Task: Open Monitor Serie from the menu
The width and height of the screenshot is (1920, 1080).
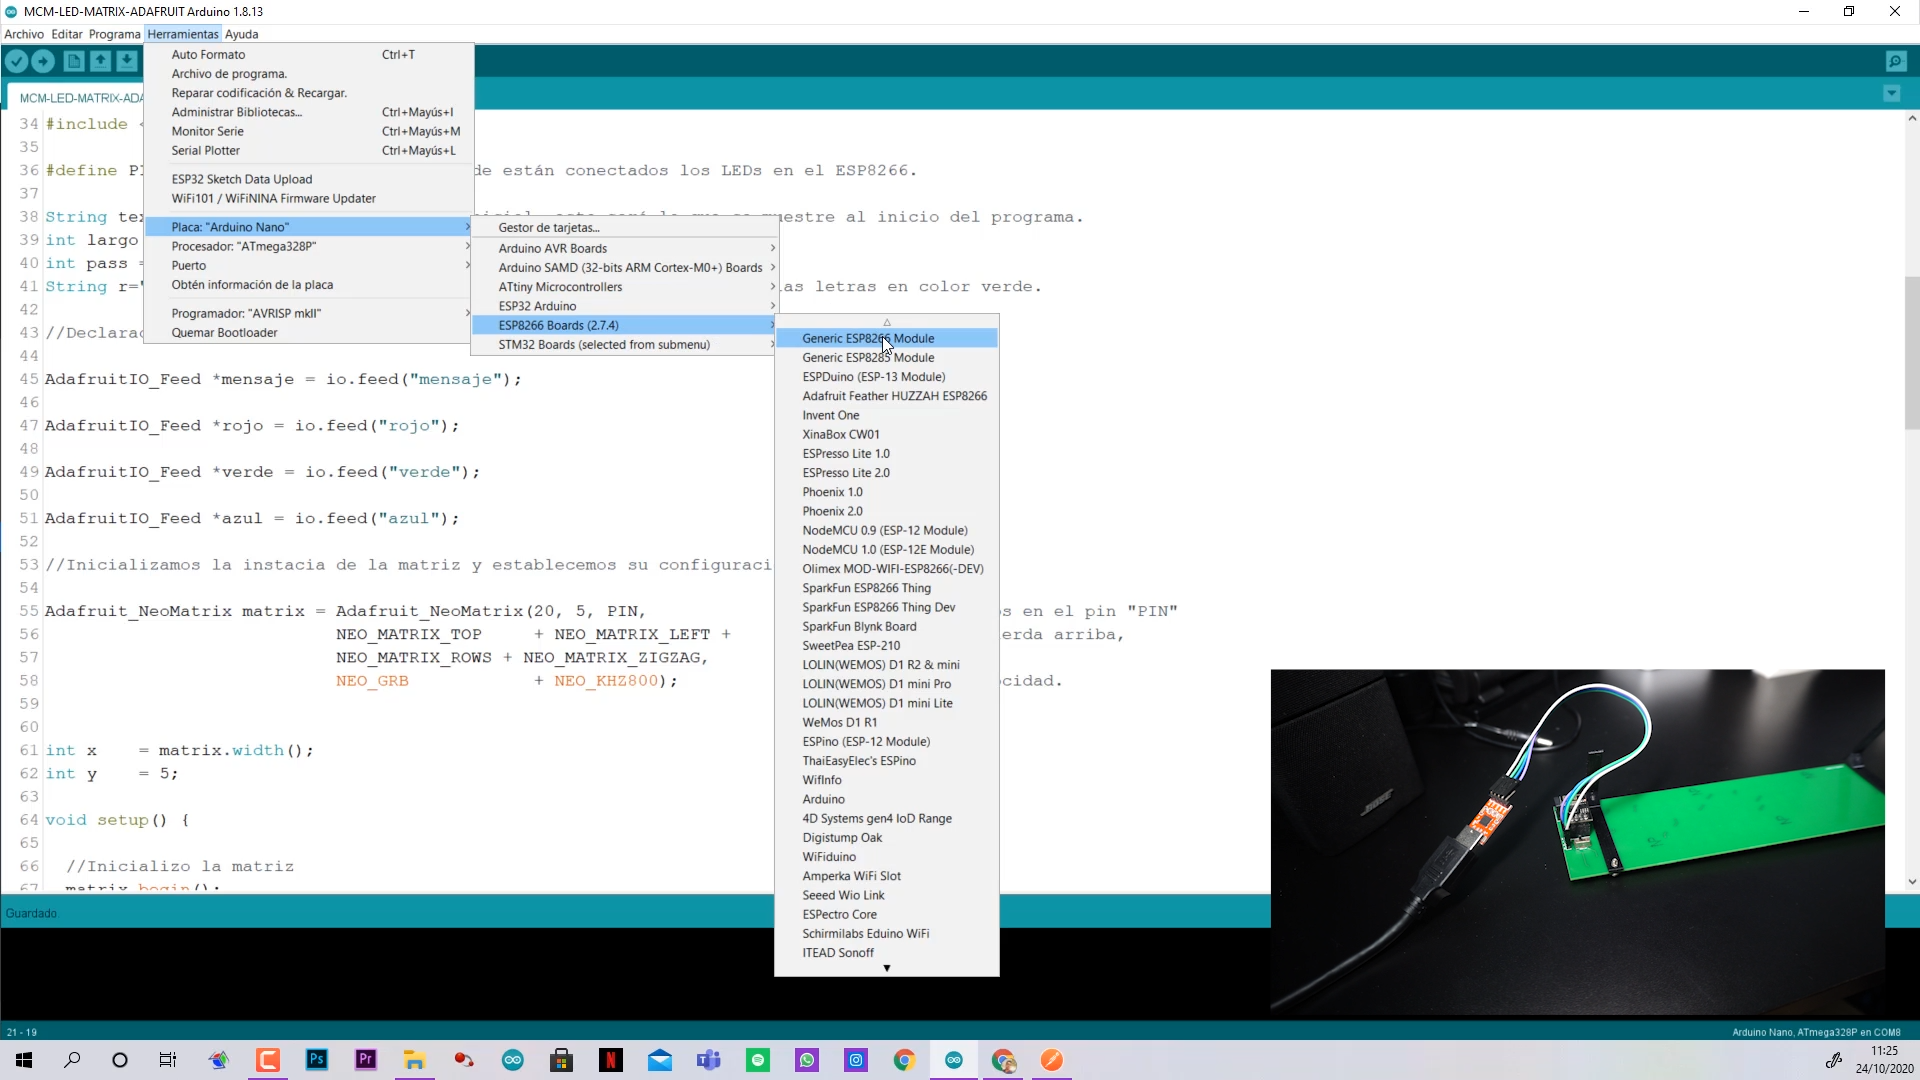Action: pos(309,131)
